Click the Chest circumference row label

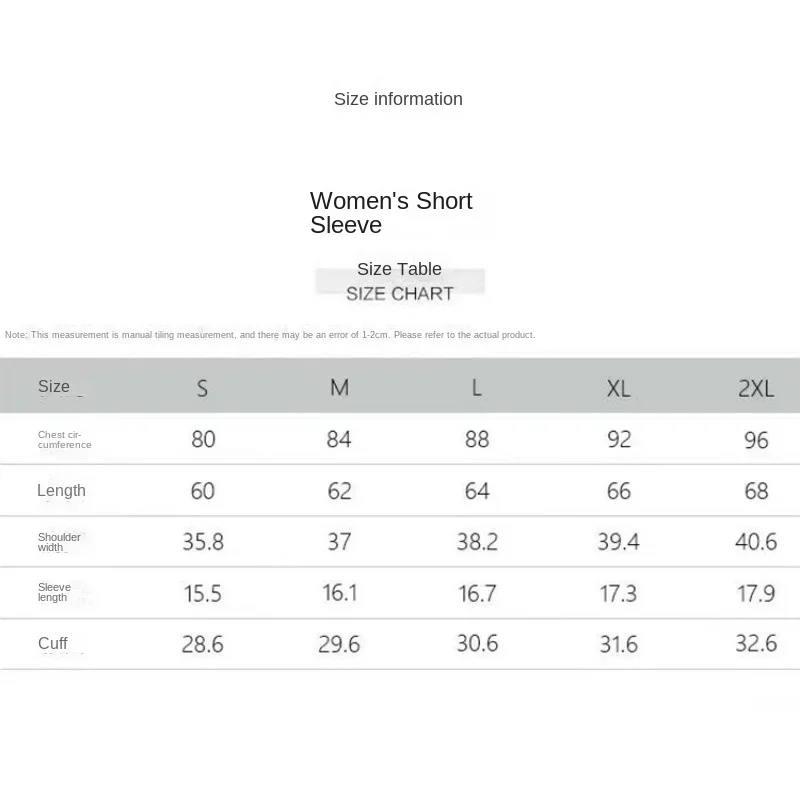click(x=65, y=440)
